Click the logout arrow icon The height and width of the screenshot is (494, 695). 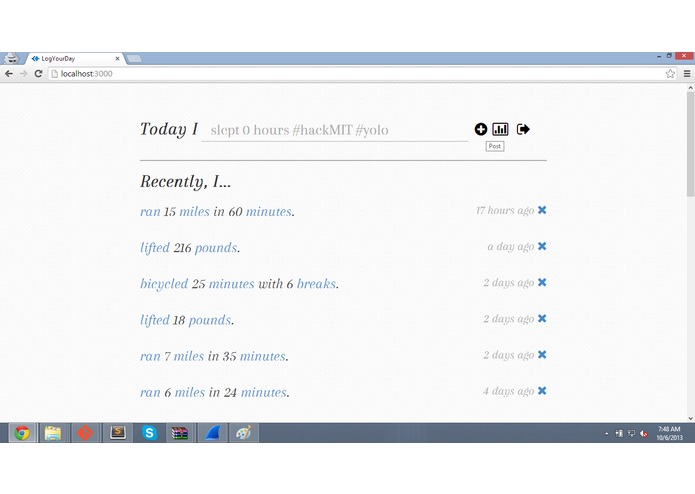(523, 129)
